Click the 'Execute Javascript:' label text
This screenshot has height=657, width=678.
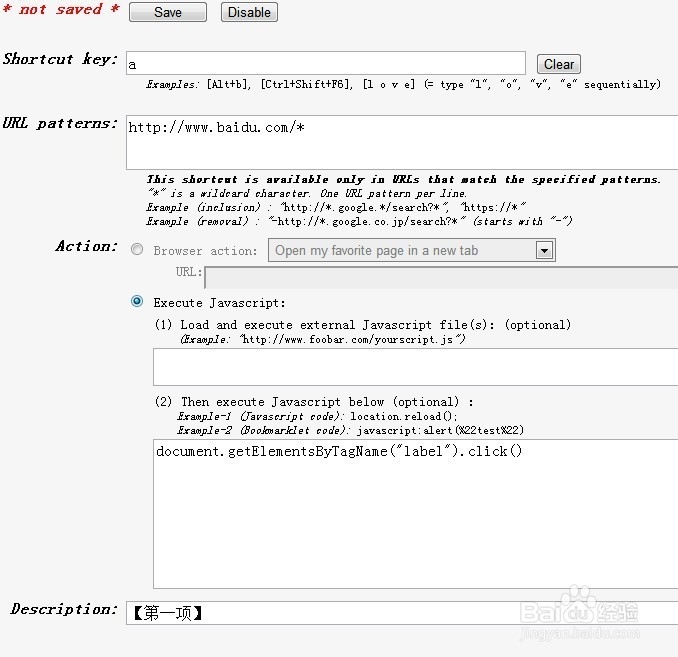pos(219,303)
